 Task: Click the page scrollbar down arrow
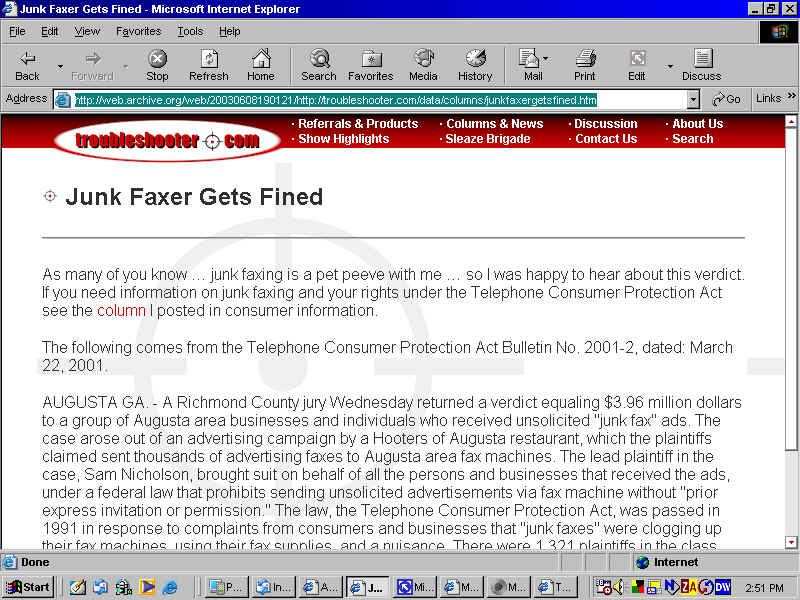coord(791,542)
